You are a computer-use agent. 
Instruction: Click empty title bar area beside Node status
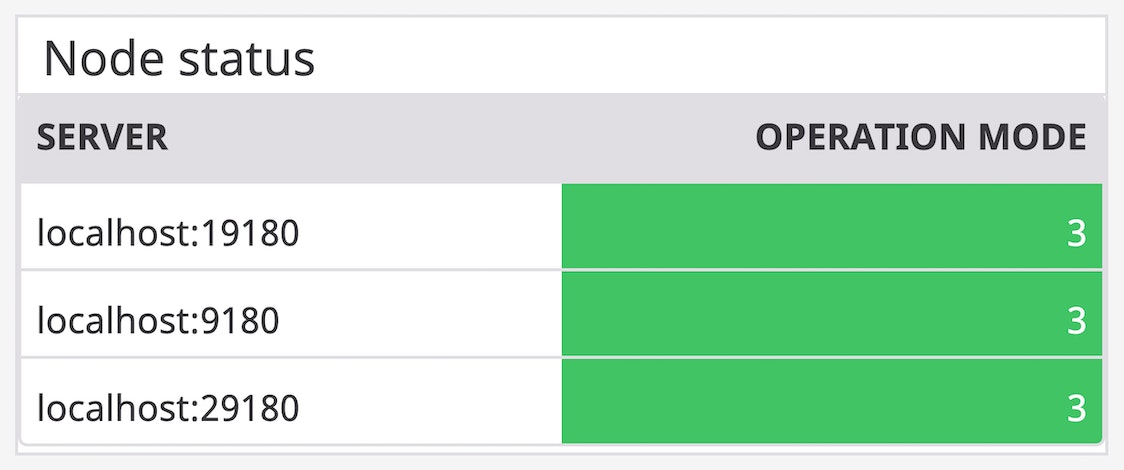(x=700, y=59)
